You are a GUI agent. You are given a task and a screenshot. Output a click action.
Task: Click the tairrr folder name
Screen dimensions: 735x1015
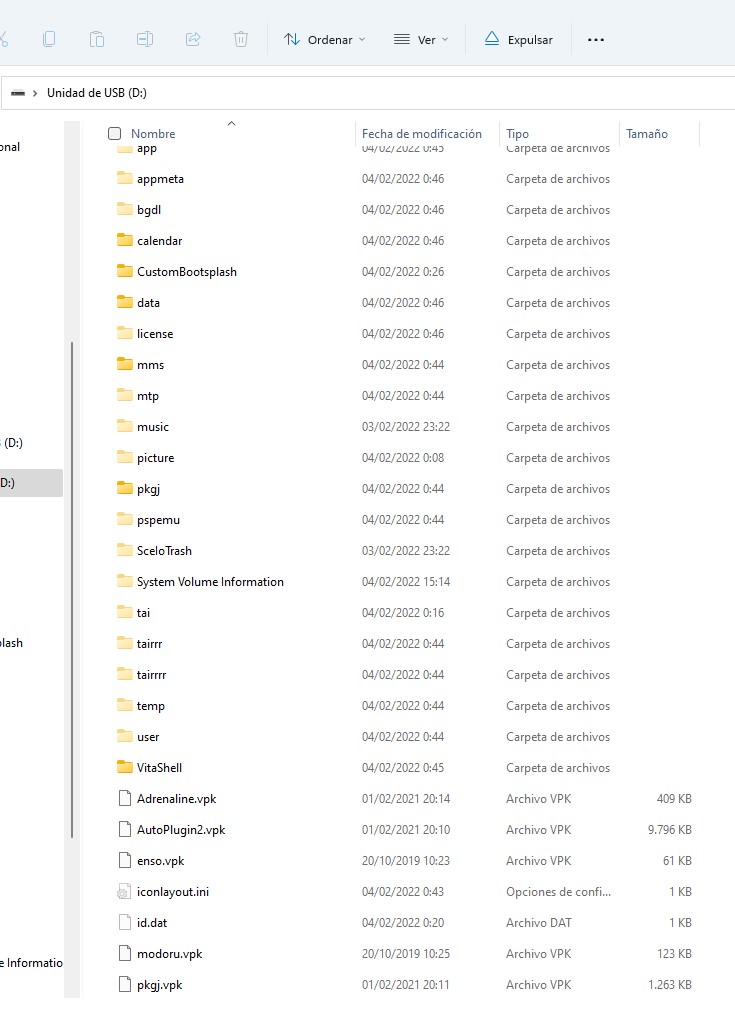coord(149,644)
